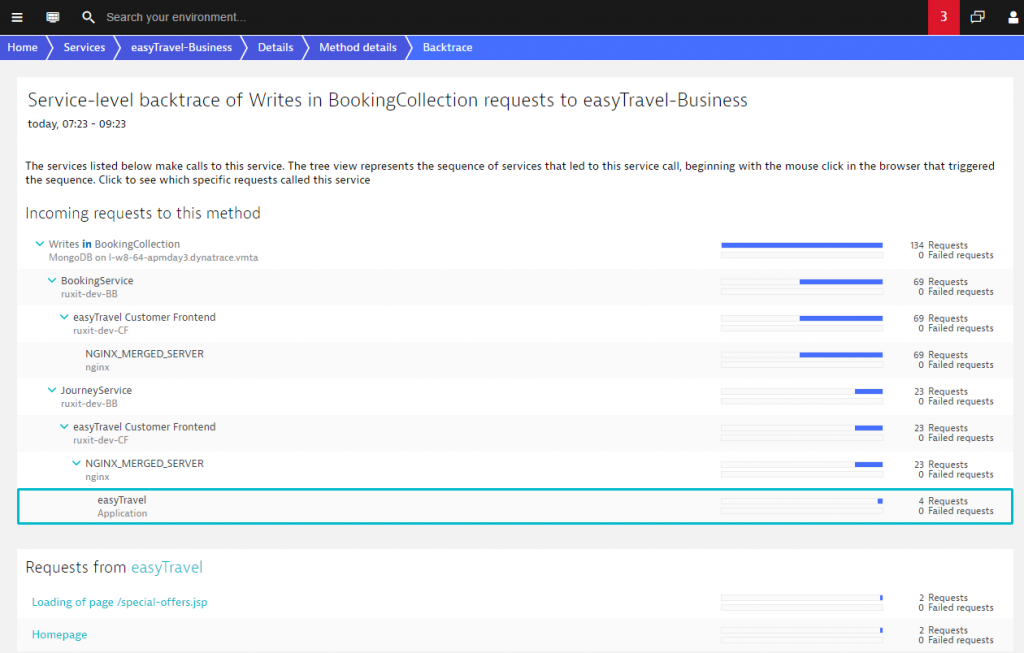The image size is (1024, 653).
Task: Collapse Writes in BookingCollection node
Action: tap(39, 244)
